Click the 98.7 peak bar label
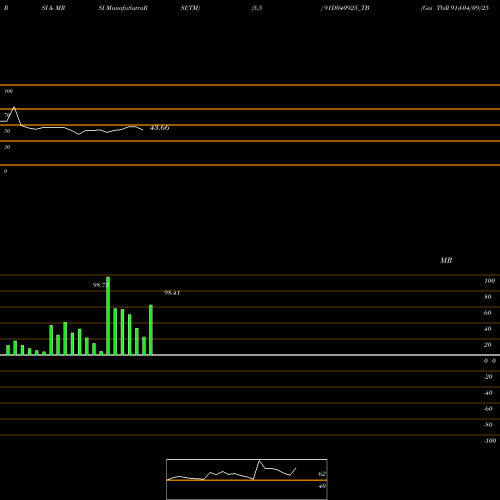500x500 pixels. [x=100, y=285]
